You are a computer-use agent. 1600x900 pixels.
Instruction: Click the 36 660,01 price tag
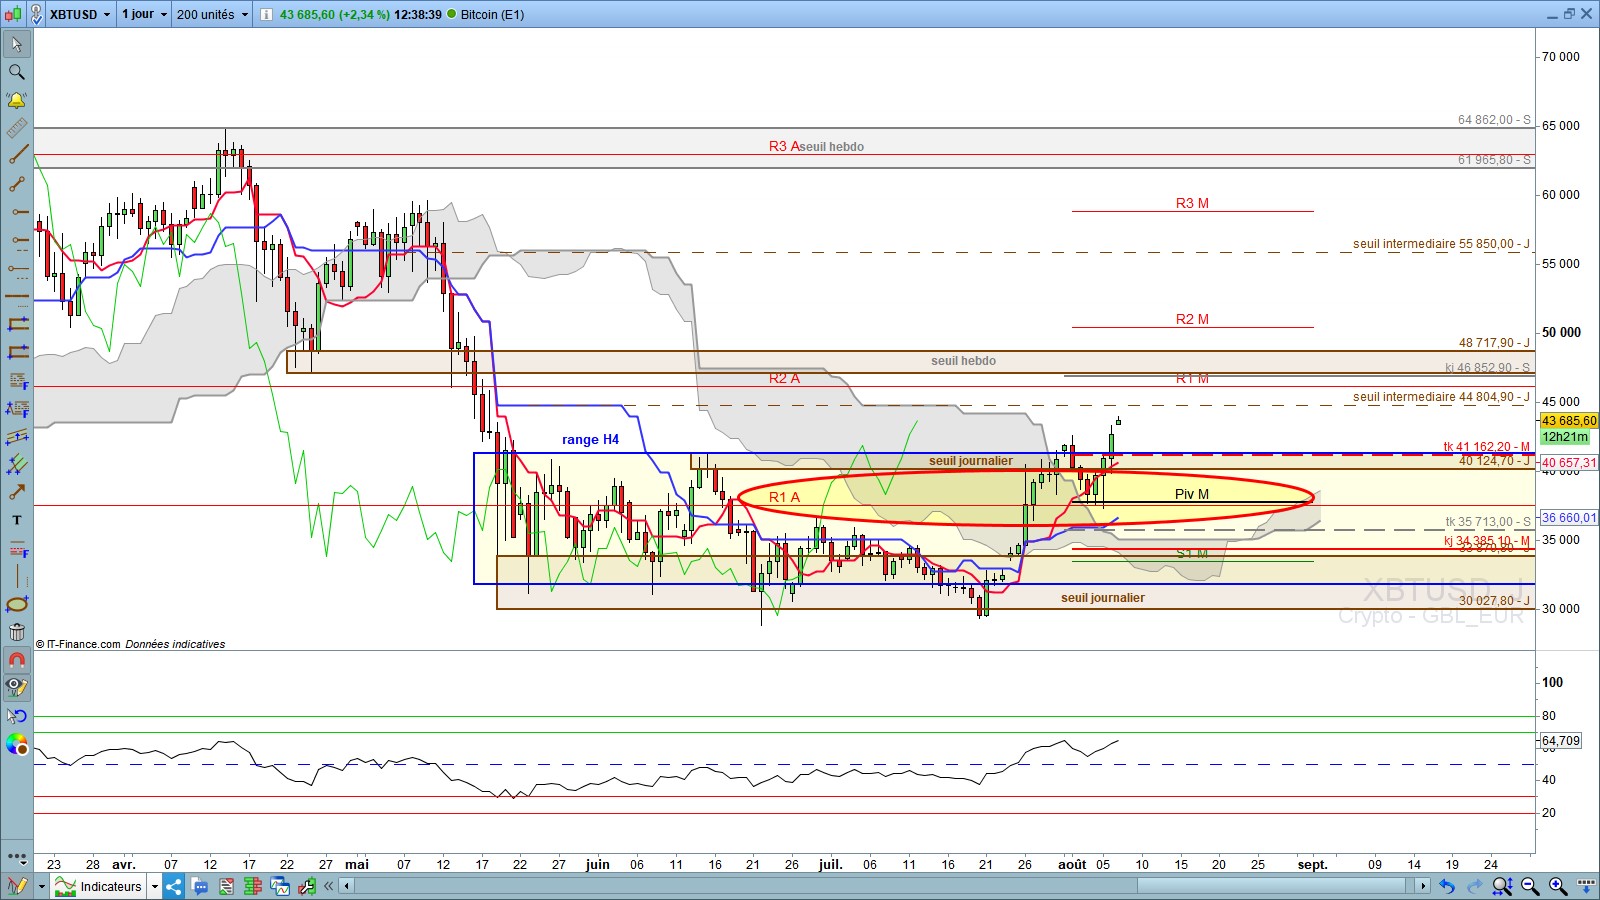point(1569,518)
